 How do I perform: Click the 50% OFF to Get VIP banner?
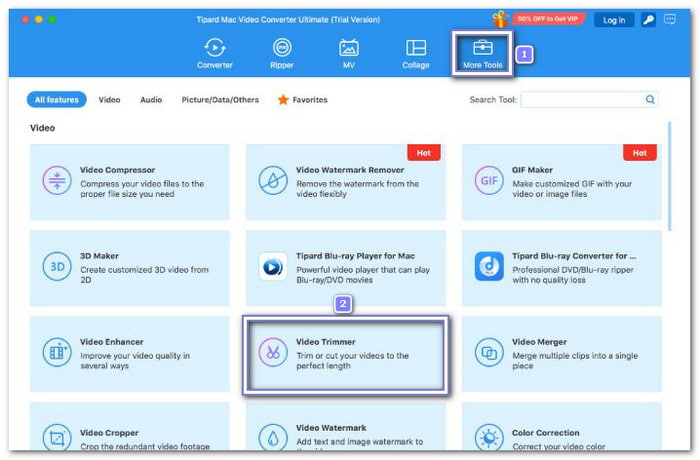click(x=548, y=19)
